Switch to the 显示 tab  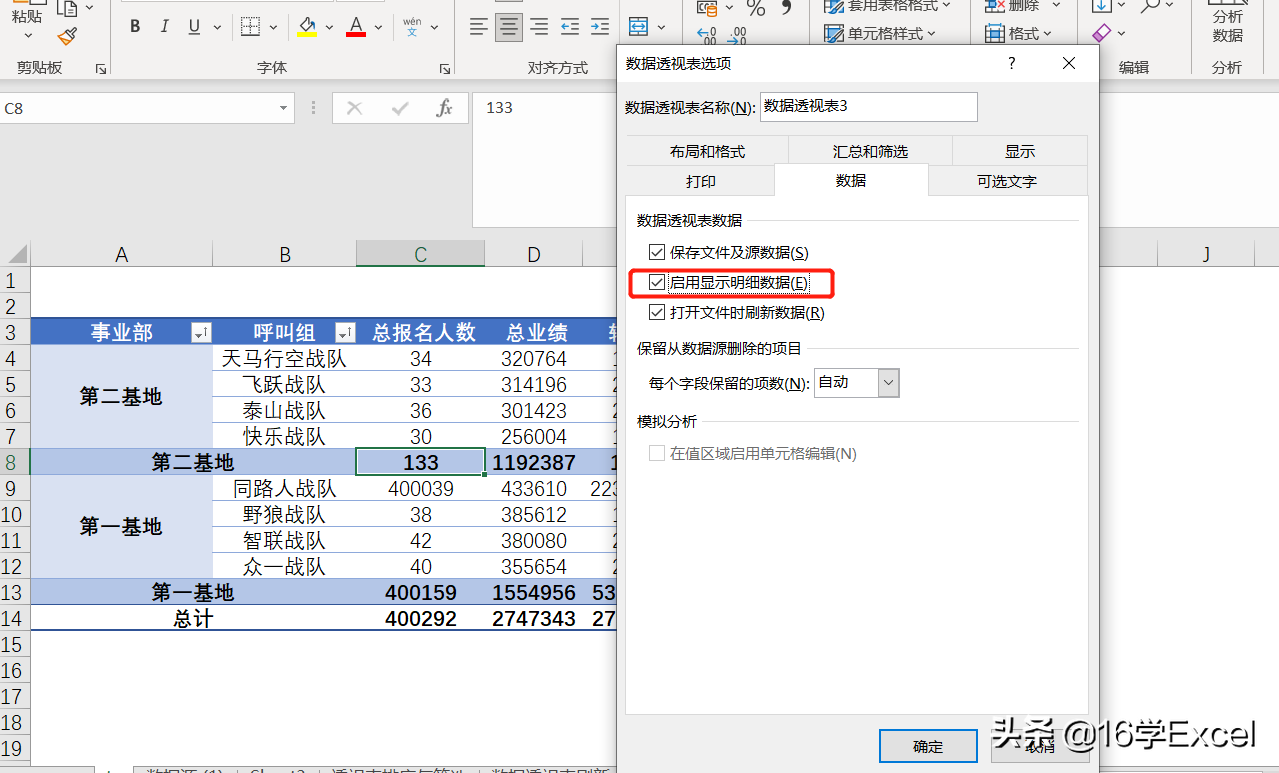(1020, 152)
